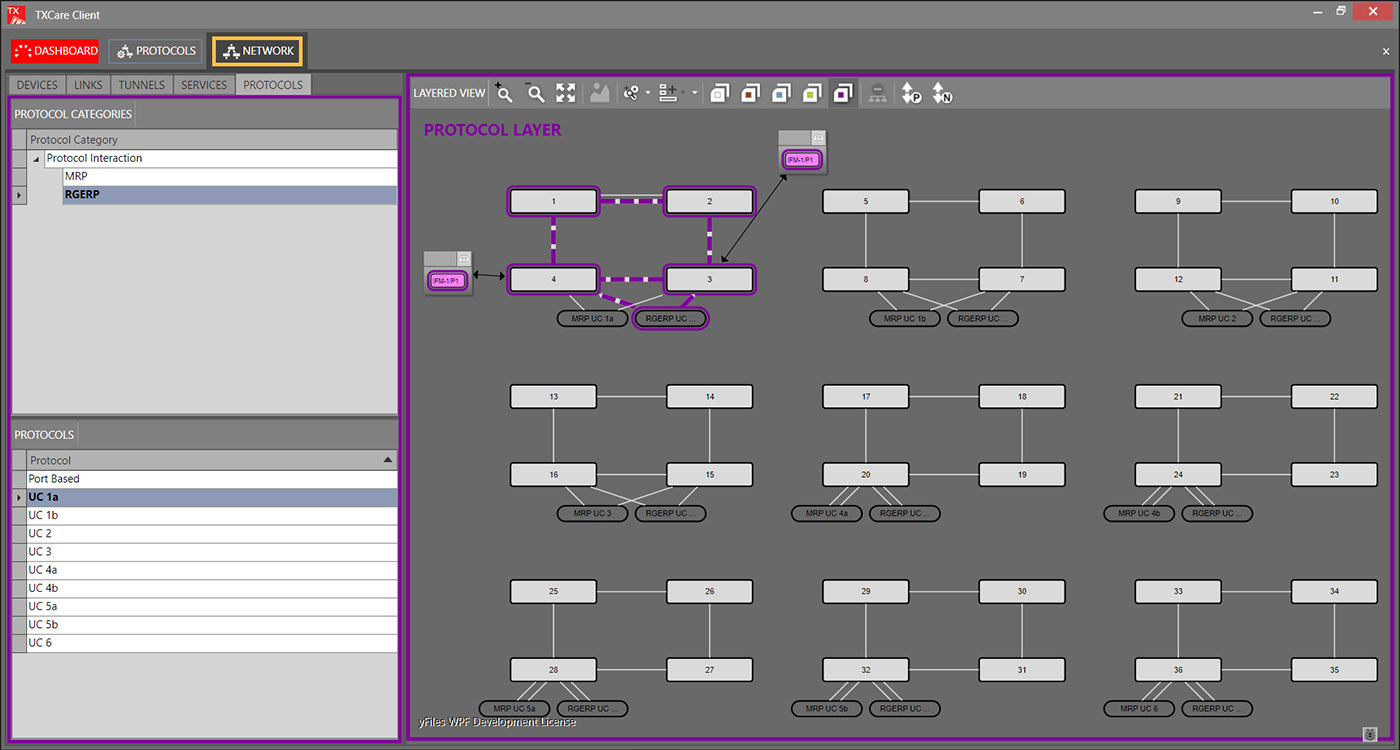Select MRP protocol category
This screenshot has height=750, width=1400.
229,176
